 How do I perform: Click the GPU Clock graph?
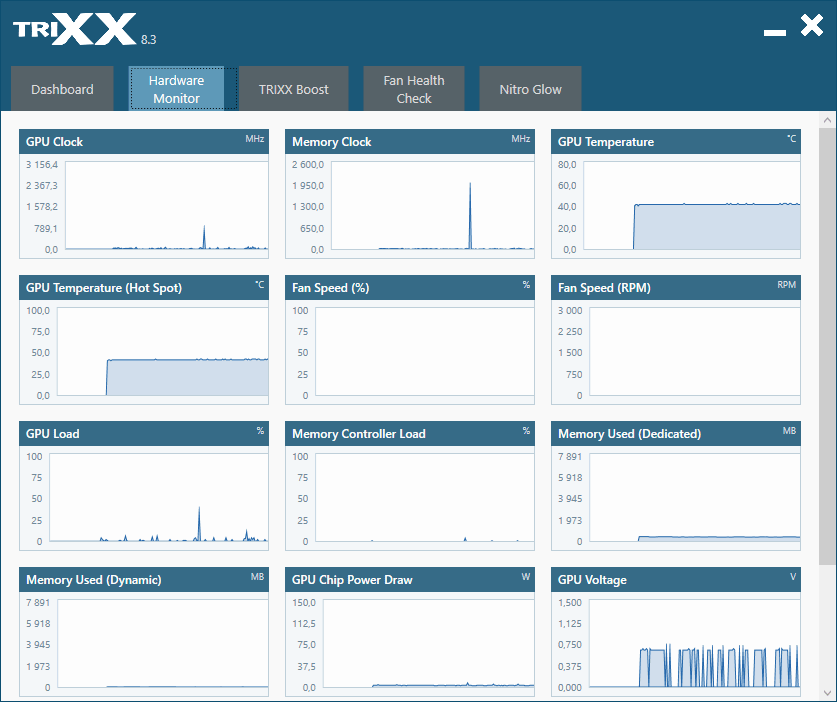[x=167, y=206]
